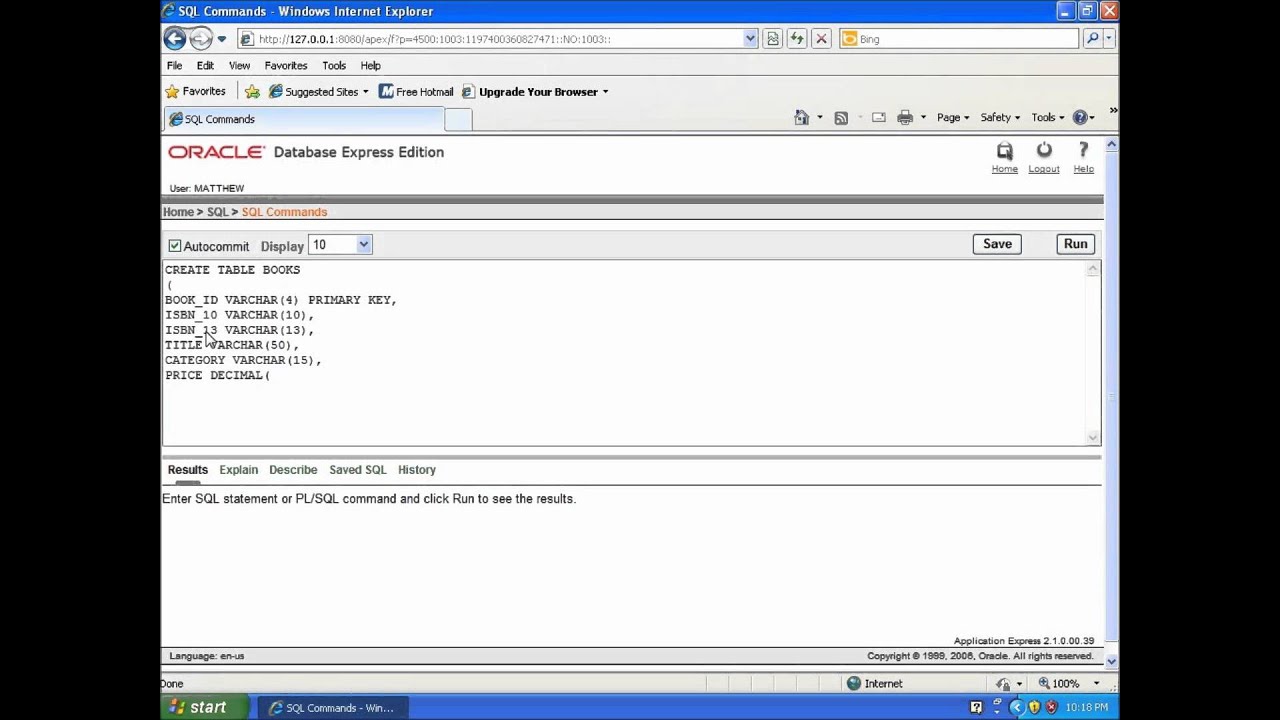Go to SQL breadcrumb link

click(x=217, y=212)
